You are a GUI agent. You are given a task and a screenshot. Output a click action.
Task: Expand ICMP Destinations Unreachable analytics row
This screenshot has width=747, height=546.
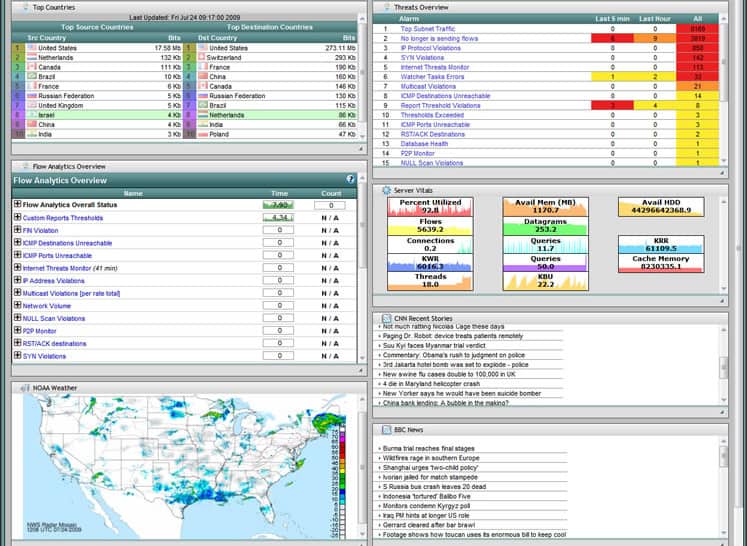click(18, 242)
